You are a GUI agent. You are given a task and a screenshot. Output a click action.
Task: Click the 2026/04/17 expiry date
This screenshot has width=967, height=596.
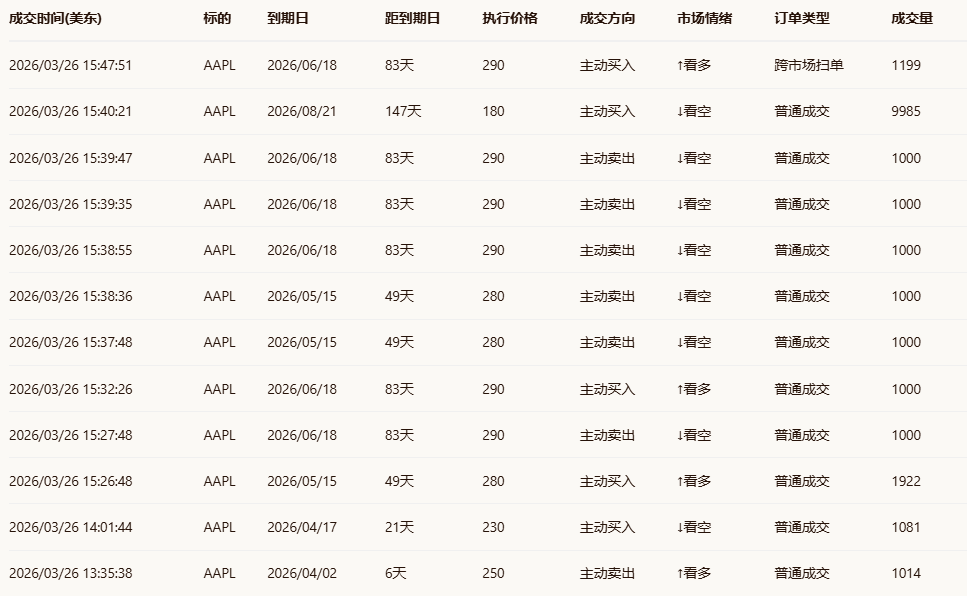point(302,527)
